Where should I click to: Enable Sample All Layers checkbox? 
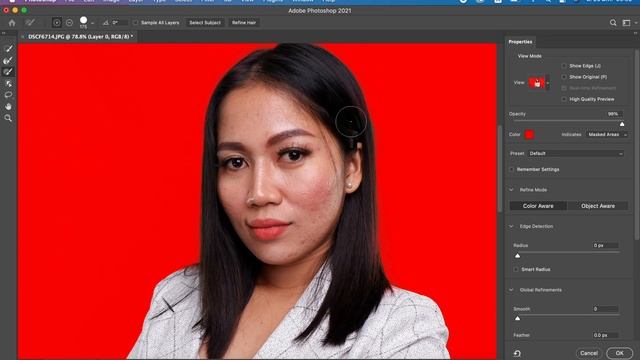(x=136, y=23)
